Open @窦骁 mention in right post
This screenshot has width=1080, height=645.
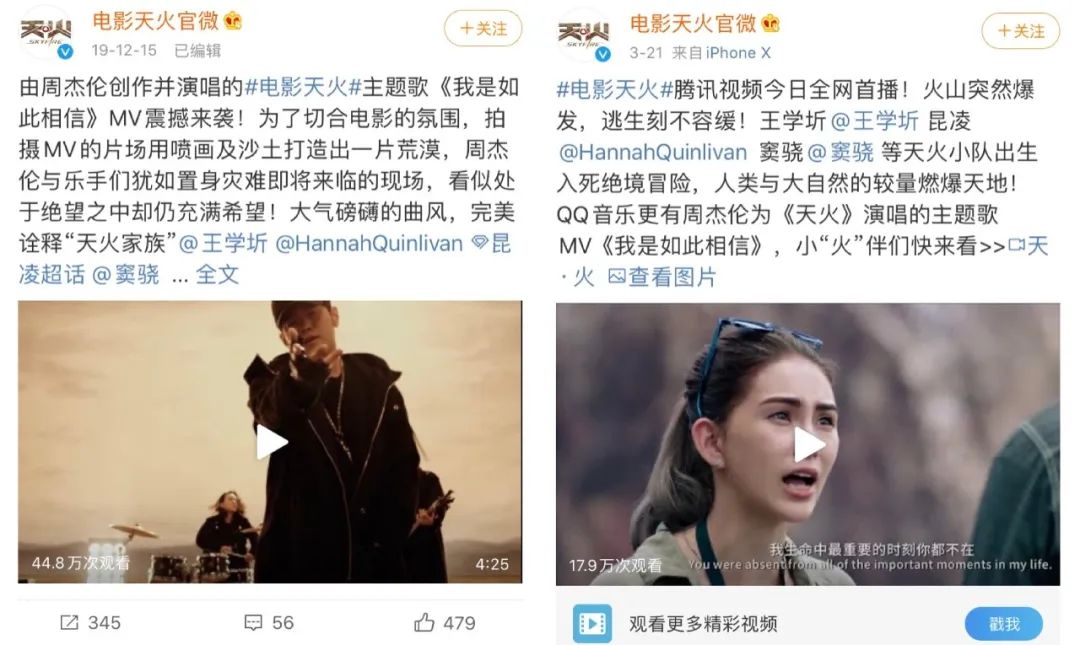coord(840,152)
